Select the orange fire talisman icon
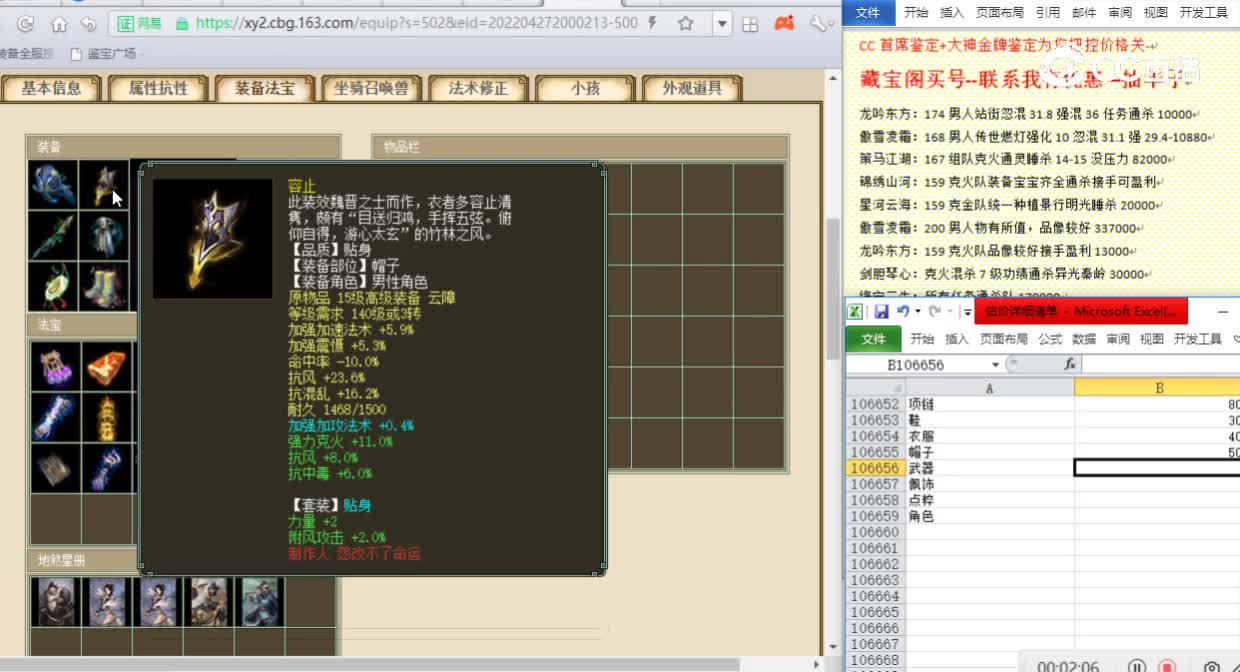The height and width of the screenshot is (672, 1240). 107,367
